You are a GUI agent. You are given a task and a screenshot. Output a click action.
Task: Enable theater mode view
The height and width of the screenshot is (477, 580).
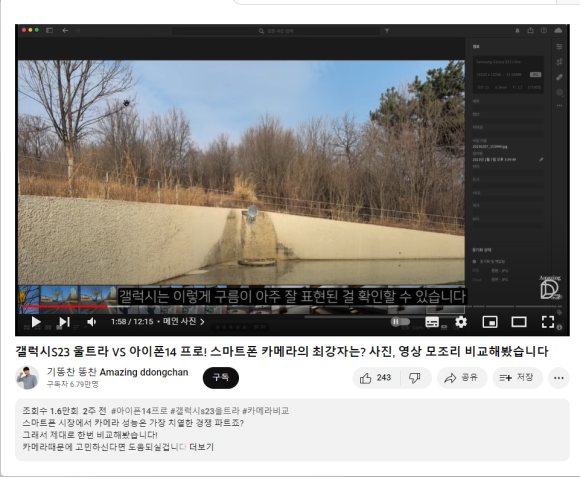(x=519, y=322)
